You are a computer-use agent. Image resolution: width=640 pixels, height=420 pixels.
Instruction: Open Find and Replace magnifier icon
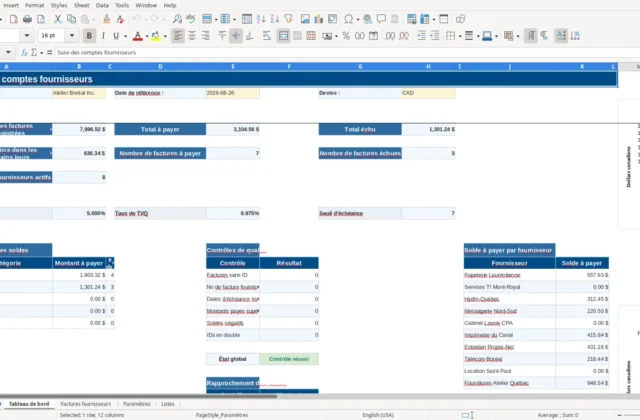point(177,19)
